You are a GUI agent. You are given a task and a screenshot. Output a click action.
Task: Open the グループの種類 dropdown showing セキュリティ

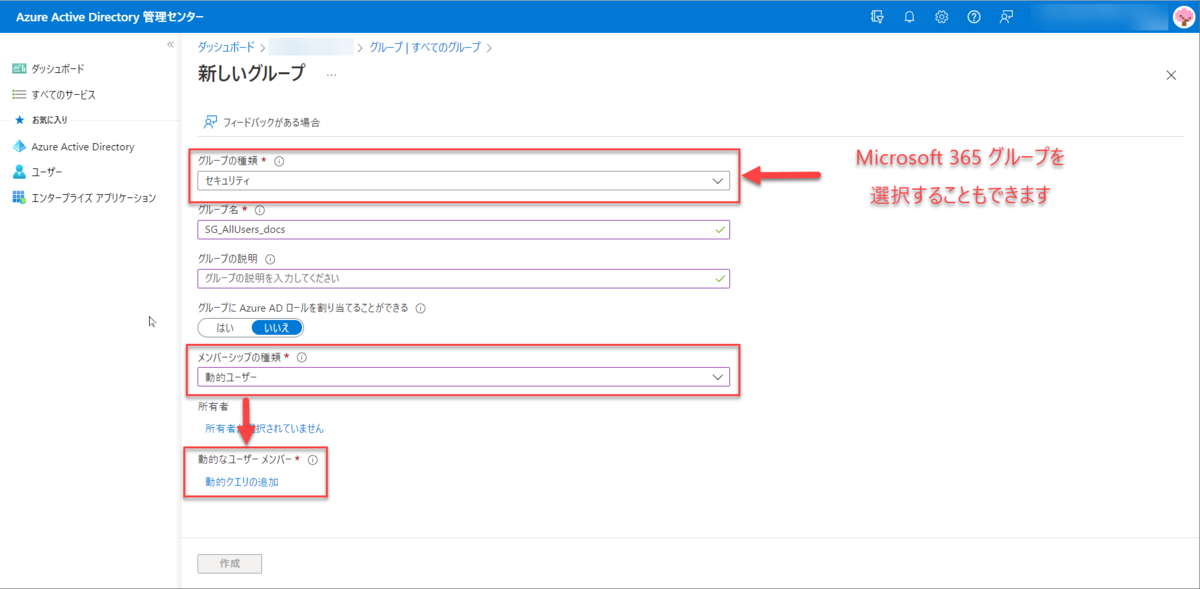(464, 181)
